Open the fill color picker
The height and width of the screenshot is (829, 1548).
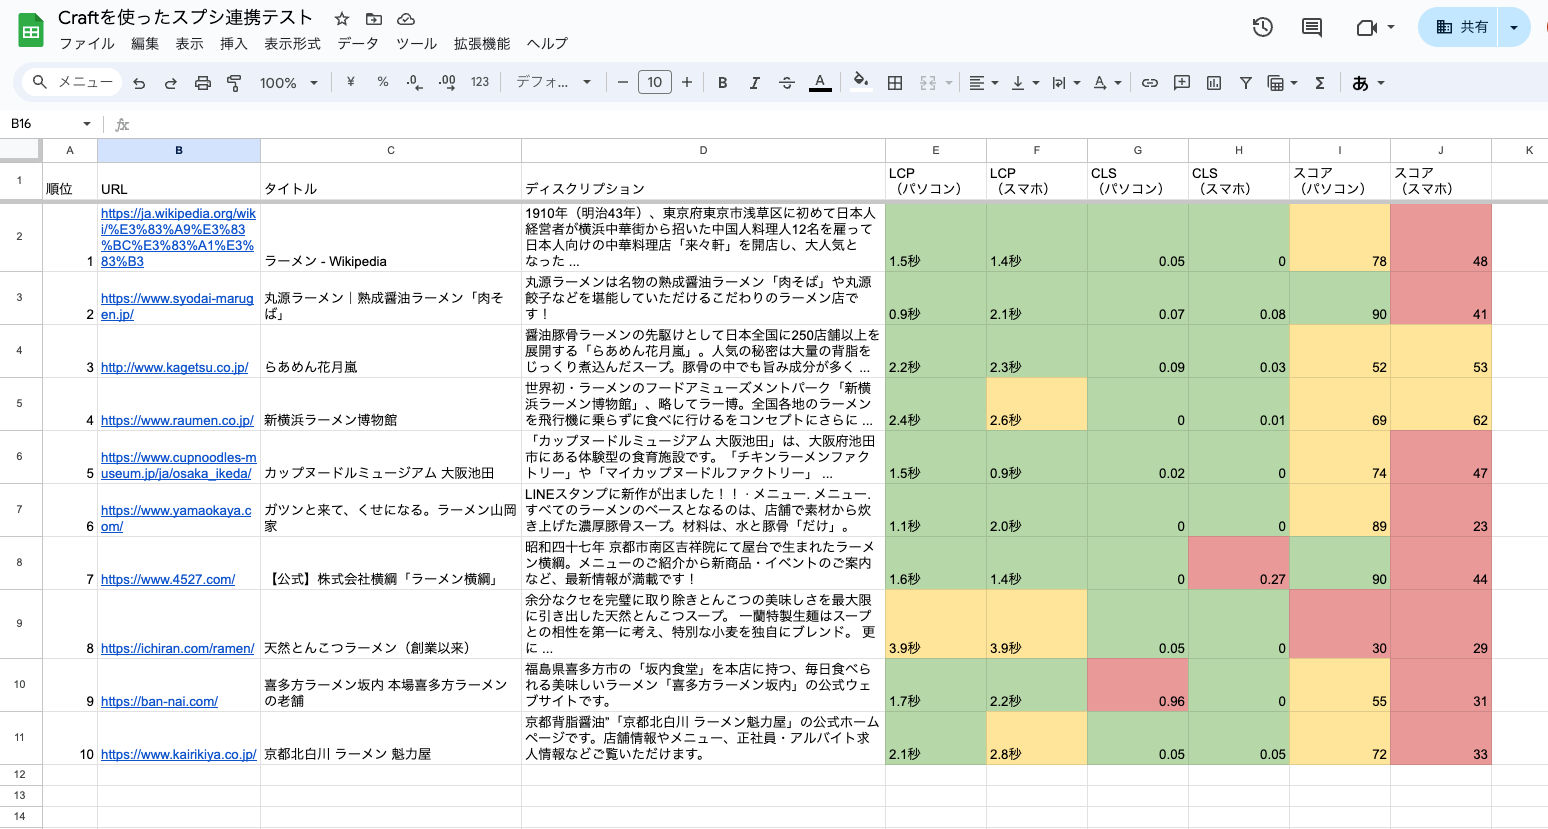click(x=860, y=82)
